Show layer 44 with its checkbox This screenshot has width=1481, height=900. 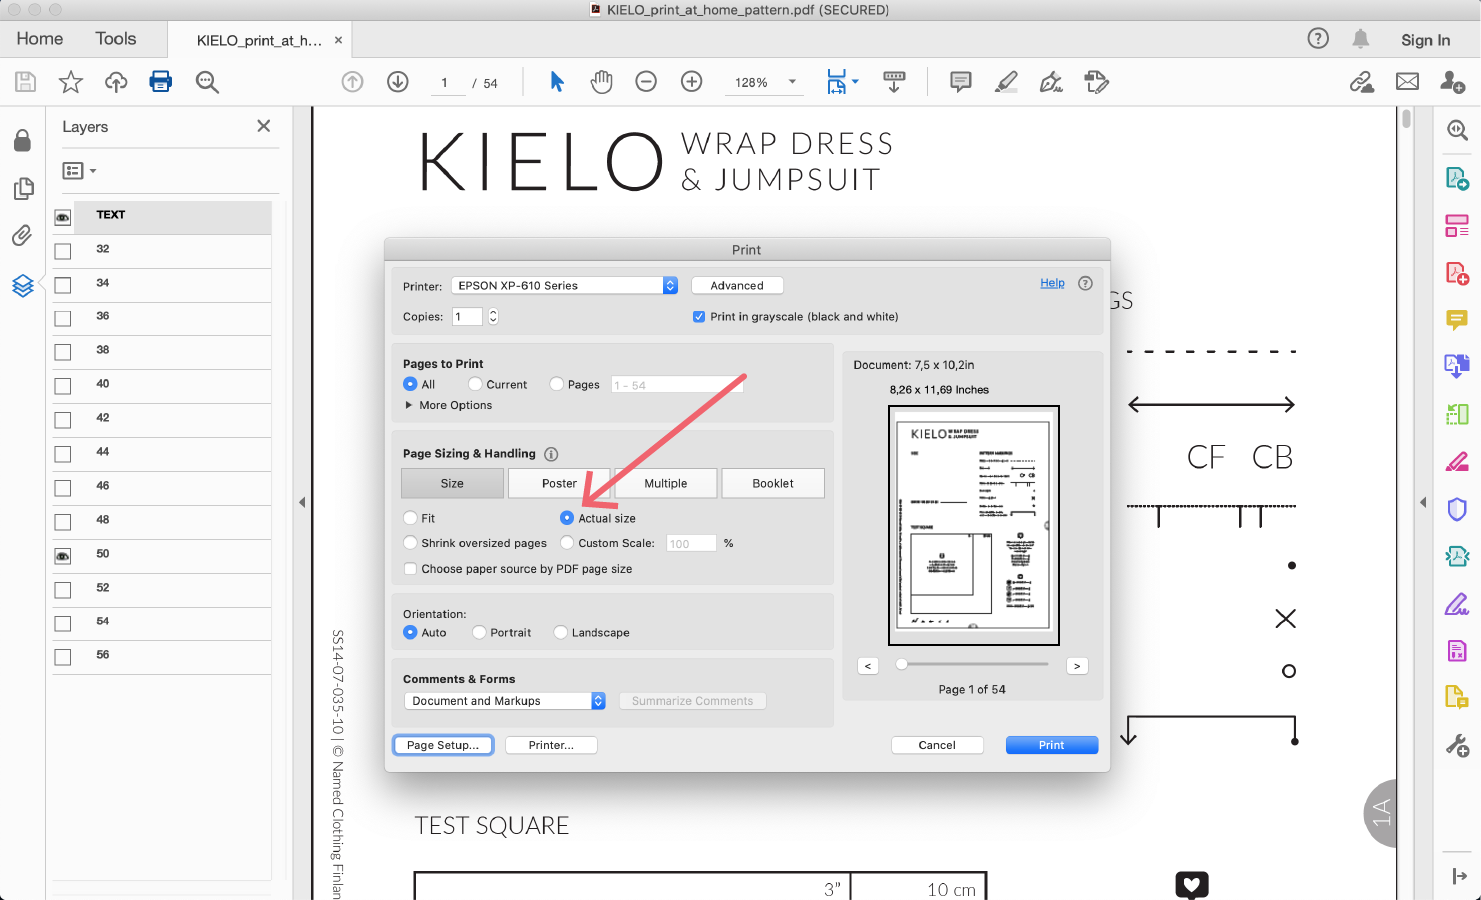point(63,454)
